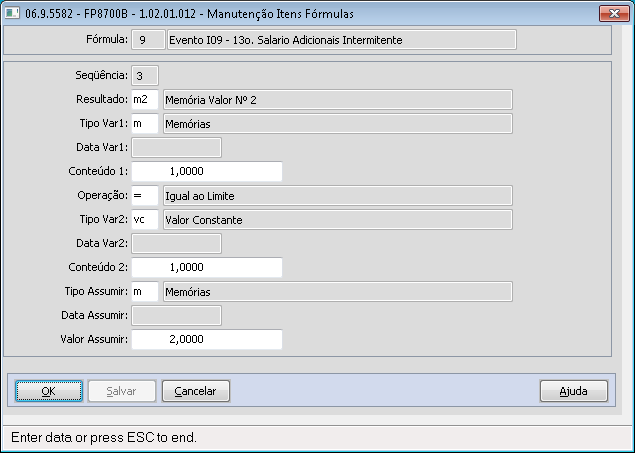Image resolution: width=635 pixels, height=453 pixels.
Task: Click the Data Assumir field
Action: (x=177, y=315)
